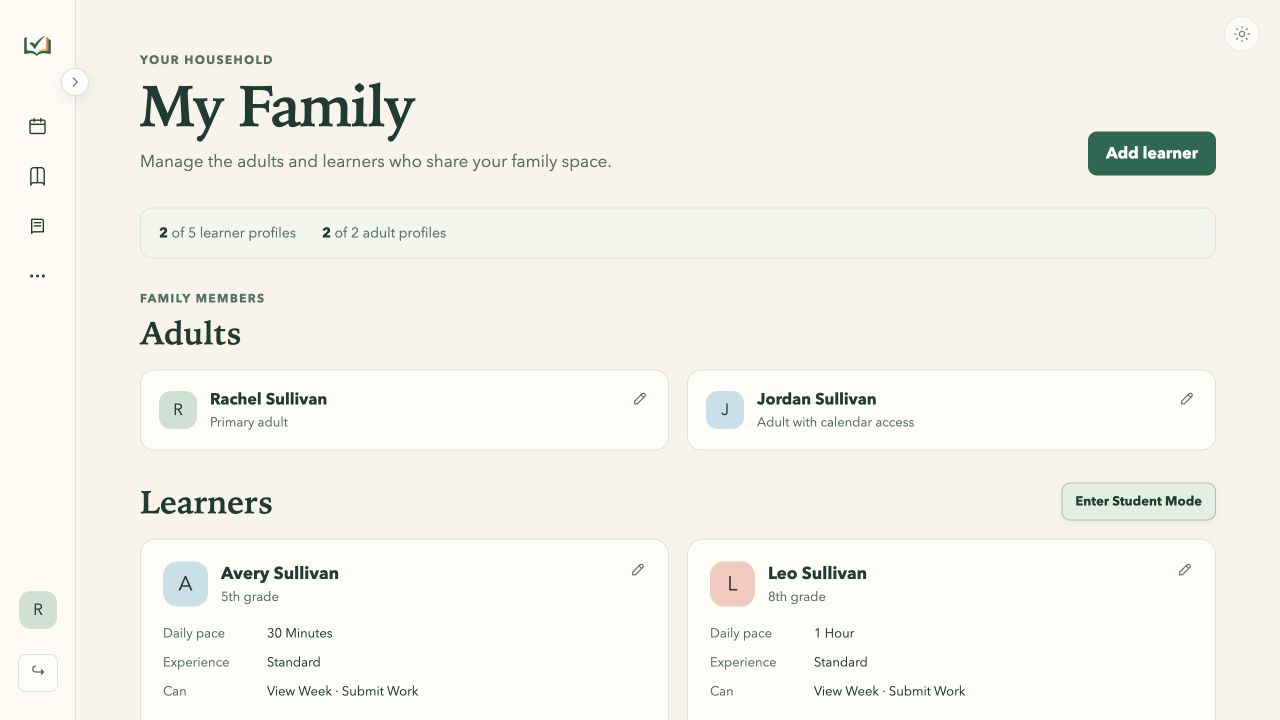Image resolution: width=1280 pixels, height=720 pixels.
Task: Select Avery Sullivan's A avatar
Action: pos(185,584)
